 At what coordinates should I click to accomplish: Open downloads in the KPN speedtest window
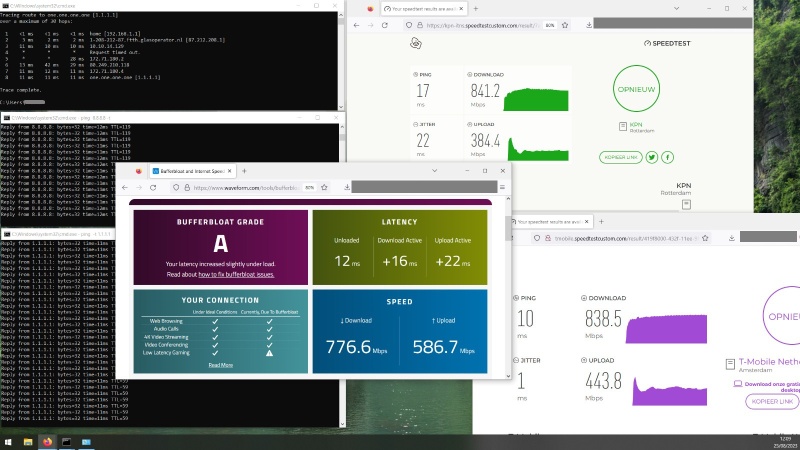tap(589, 25)
